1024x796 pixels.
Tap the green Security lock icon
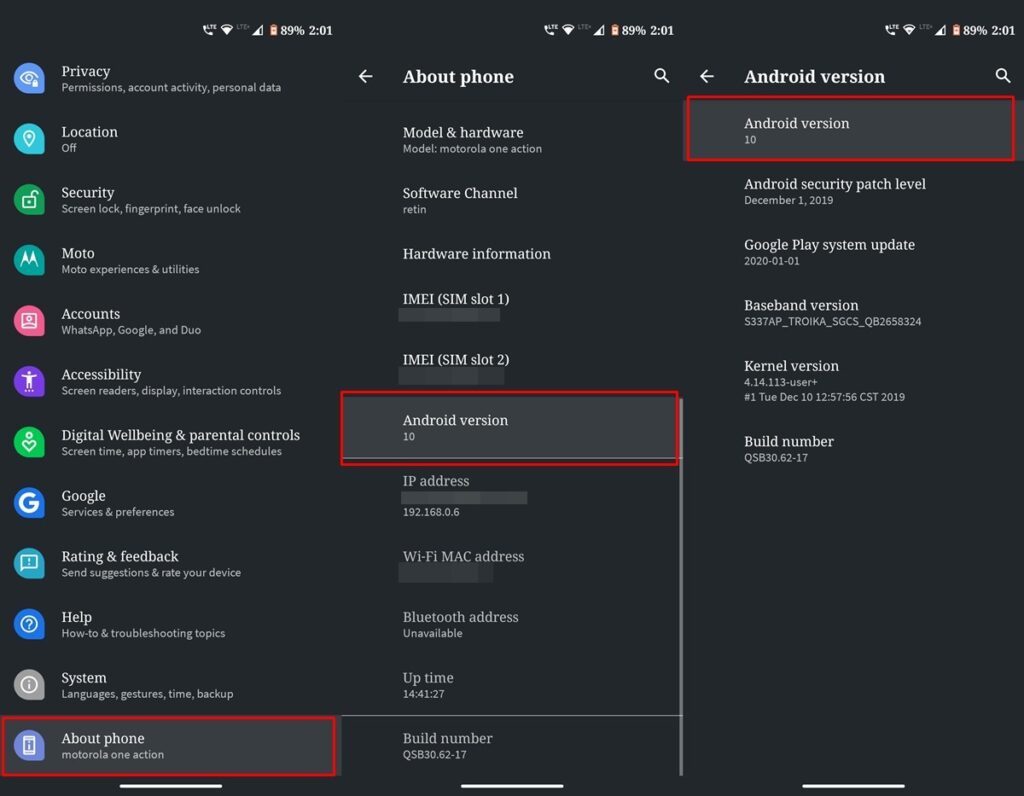click(29, 200)
